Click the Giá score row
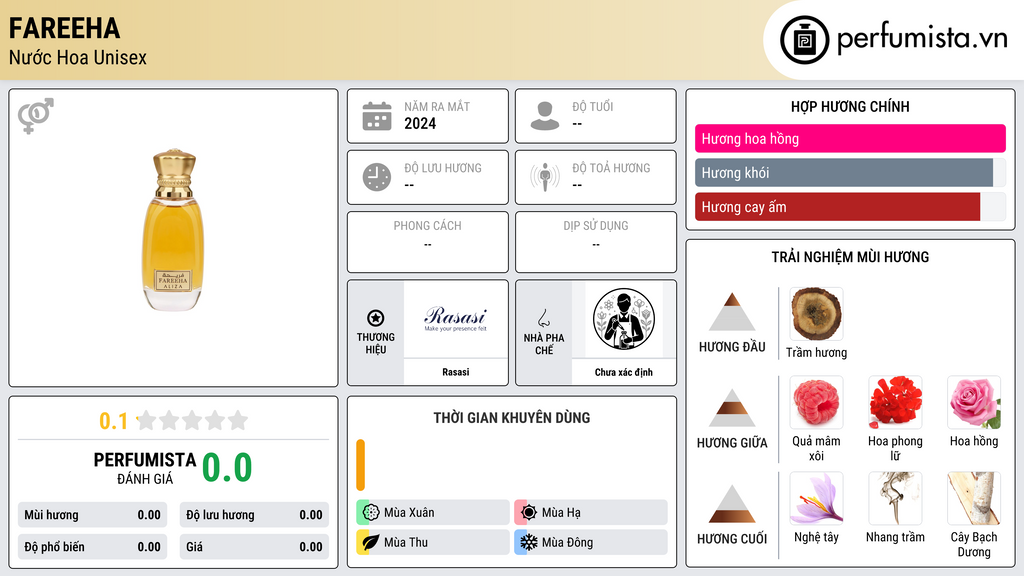Image resolution: width=1024 pixels, height=576 pixels. click(254, 547)
